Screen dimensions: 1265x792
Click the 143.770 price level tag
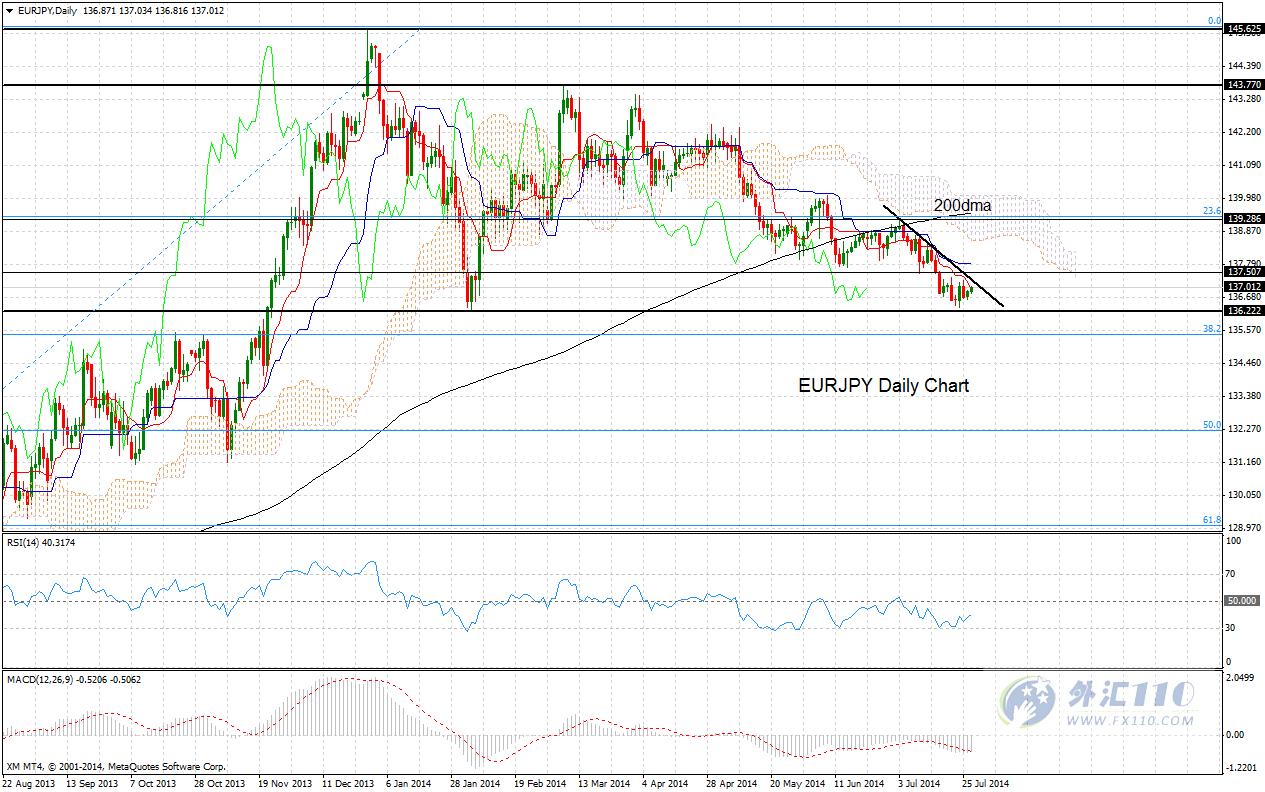(1244, 86)
